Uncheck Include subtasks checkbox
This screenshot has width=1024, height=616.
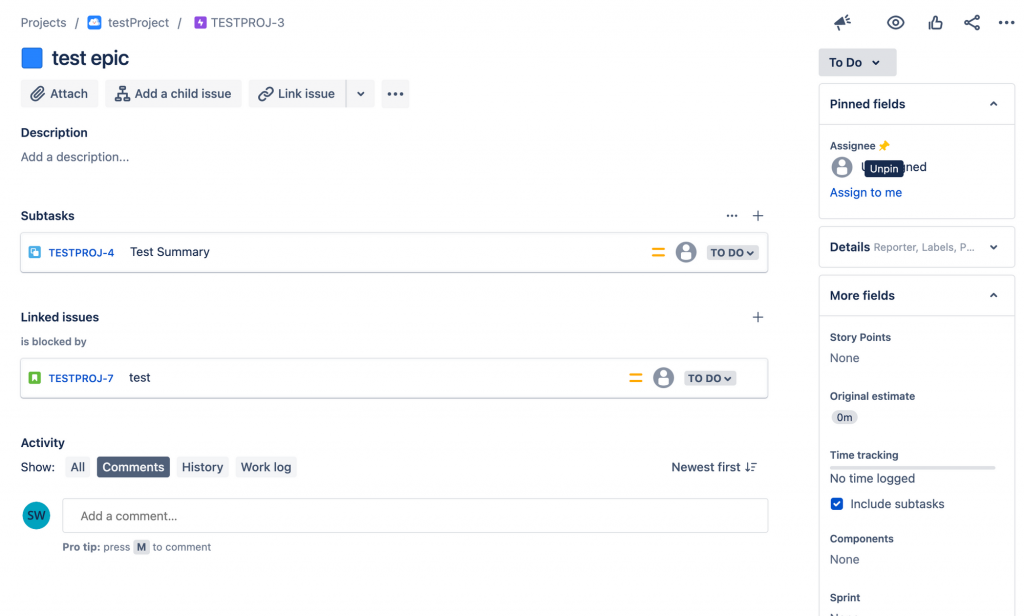837,504
